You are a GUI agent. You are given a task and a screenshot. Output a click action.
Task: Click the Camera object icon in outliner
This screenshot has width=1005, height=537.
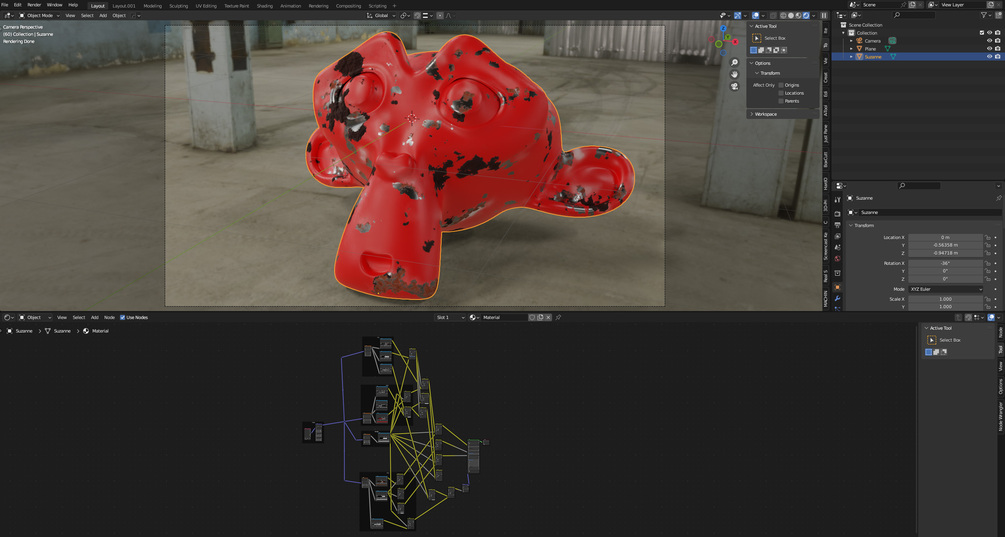(x=860, y=40)
